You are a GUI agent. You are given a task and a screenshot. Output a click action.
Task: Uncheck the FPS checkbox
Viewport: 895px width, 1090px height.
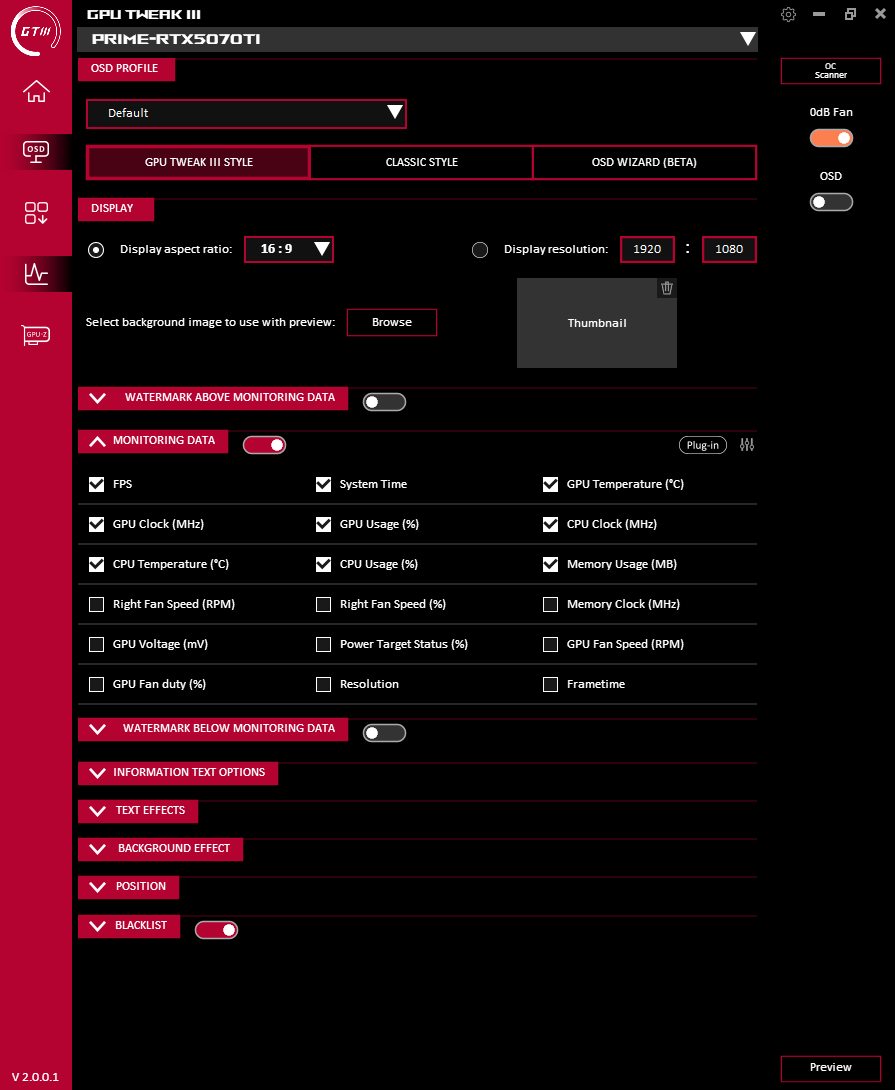click(x=97, y=485)
